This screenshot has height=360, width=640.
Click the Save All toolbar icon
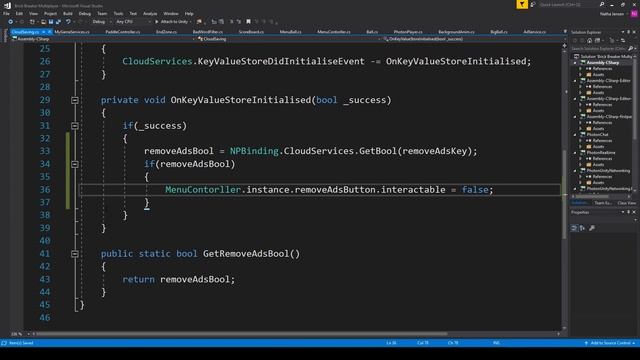[58, 22]
